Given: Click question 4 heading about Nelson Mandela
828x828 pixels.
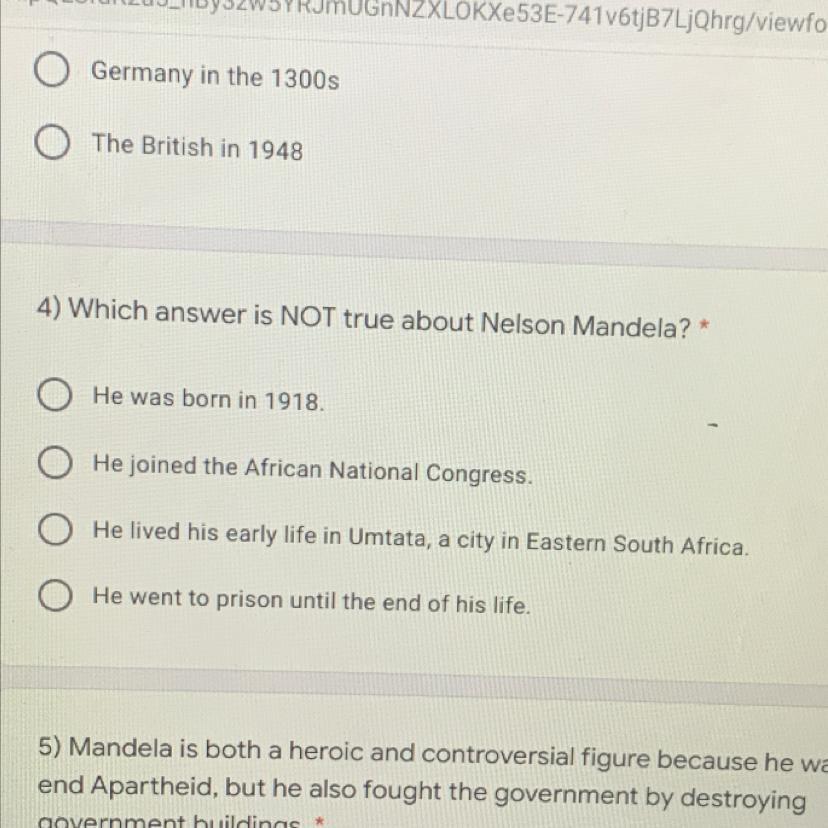Looking at the screenshot, I should click(x=363, y=318).
